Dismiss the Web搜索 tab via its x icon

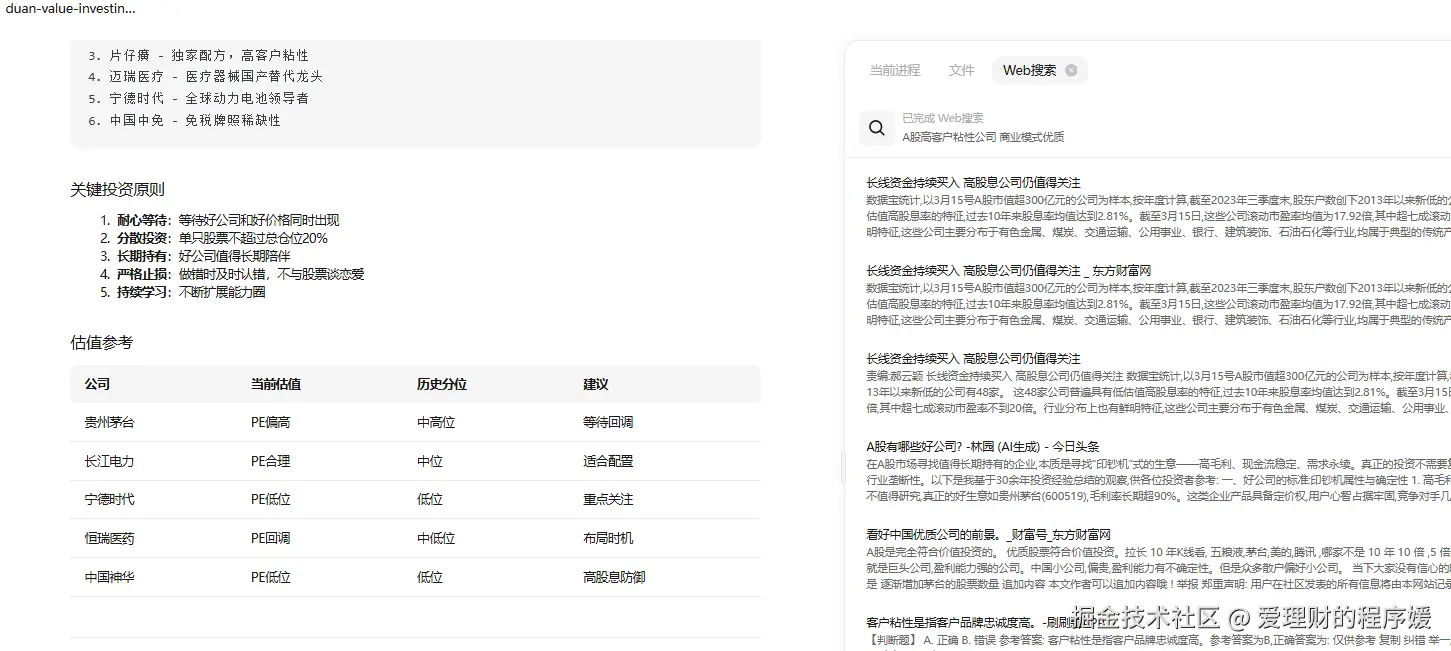point(1070,70)
